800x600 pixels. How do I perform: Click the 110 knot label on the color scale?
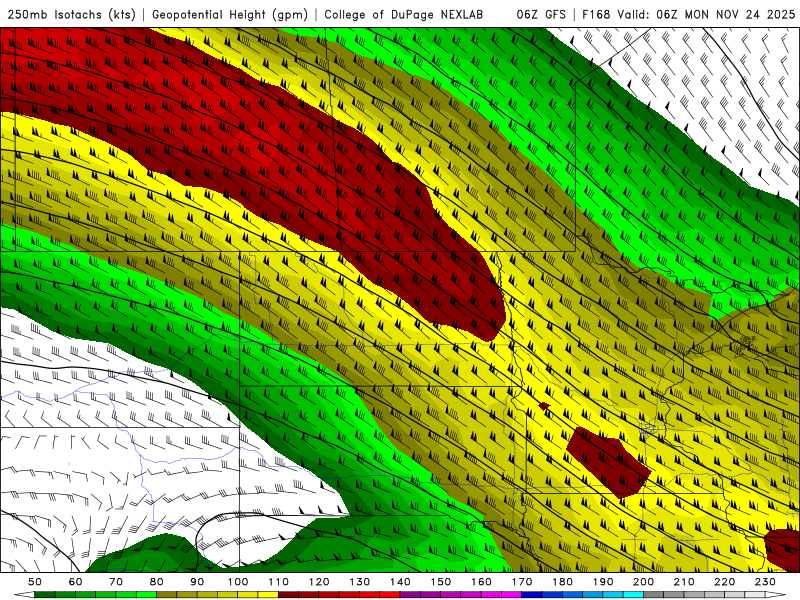click(278, 582)
